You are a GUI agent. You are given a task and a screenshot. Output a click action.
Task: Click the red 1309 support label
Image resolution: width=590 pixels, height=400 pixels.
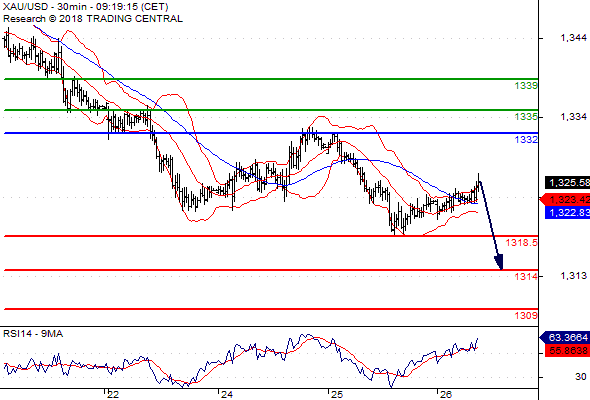[x=526, y=316]
